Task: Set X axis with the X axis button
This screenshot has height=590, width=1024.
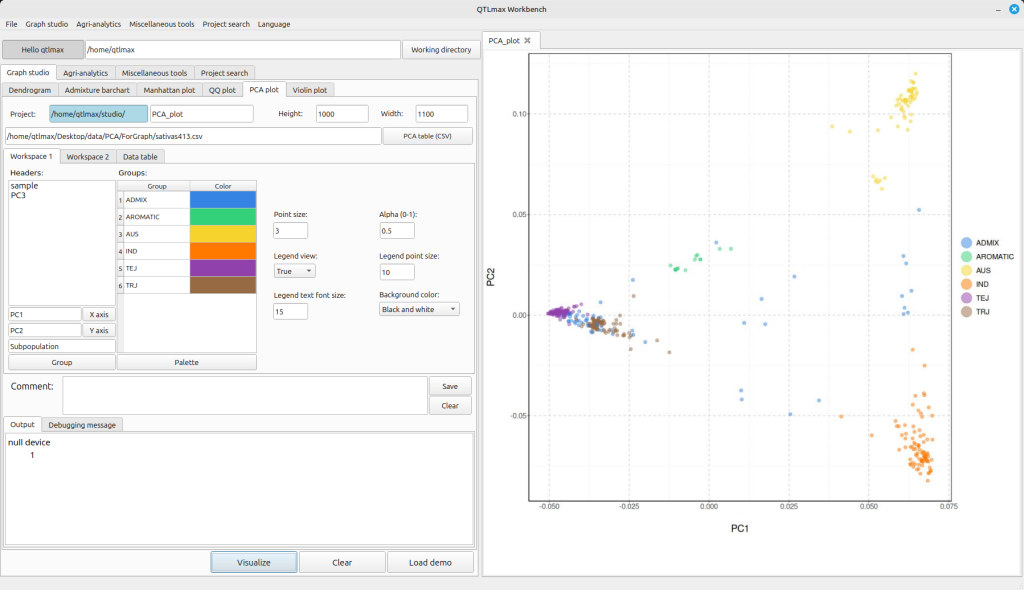Action: (x=99, y=314)
